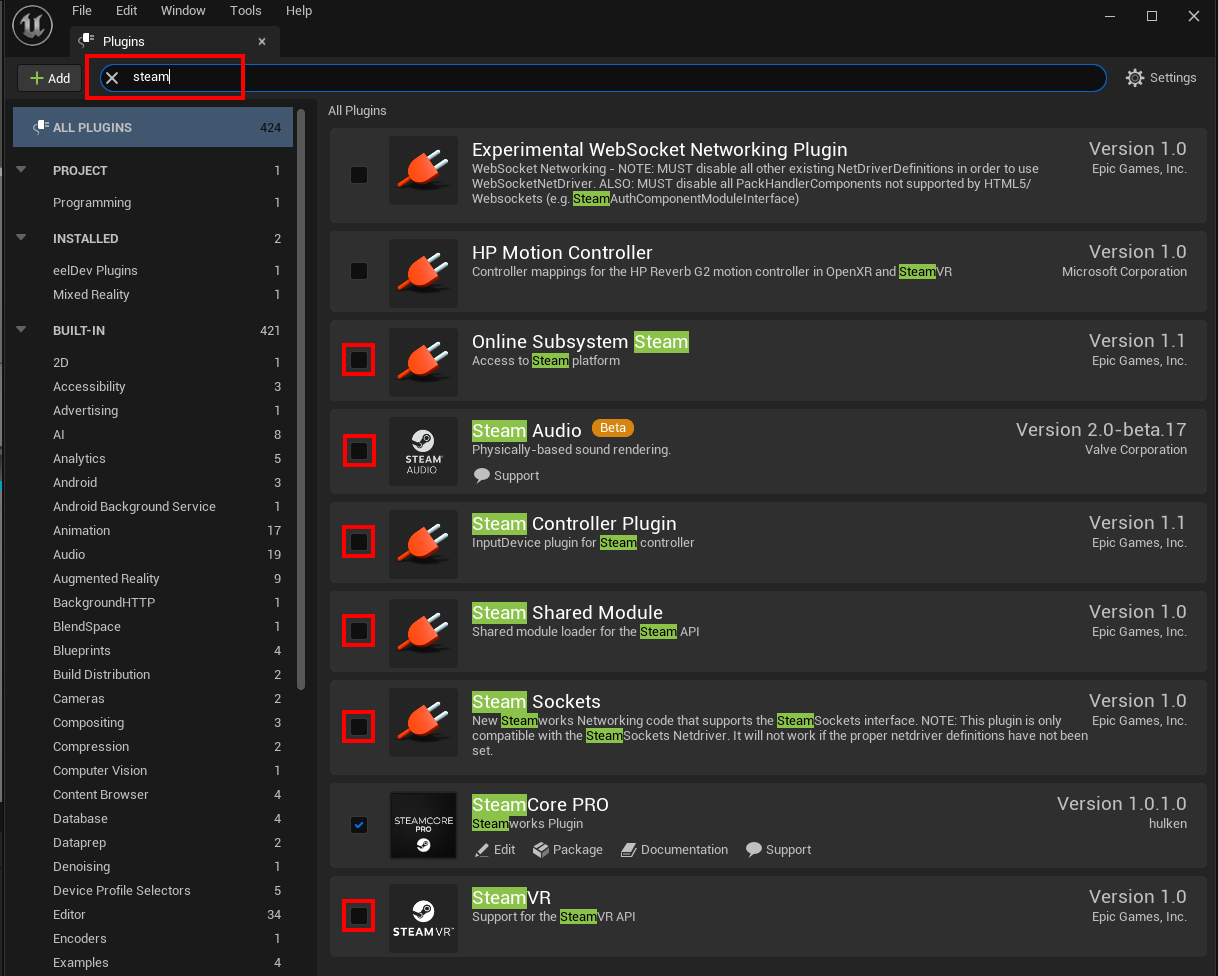
Task: Click the Package icon for SteamCore PRO
Action: click(x=541, y=849)
